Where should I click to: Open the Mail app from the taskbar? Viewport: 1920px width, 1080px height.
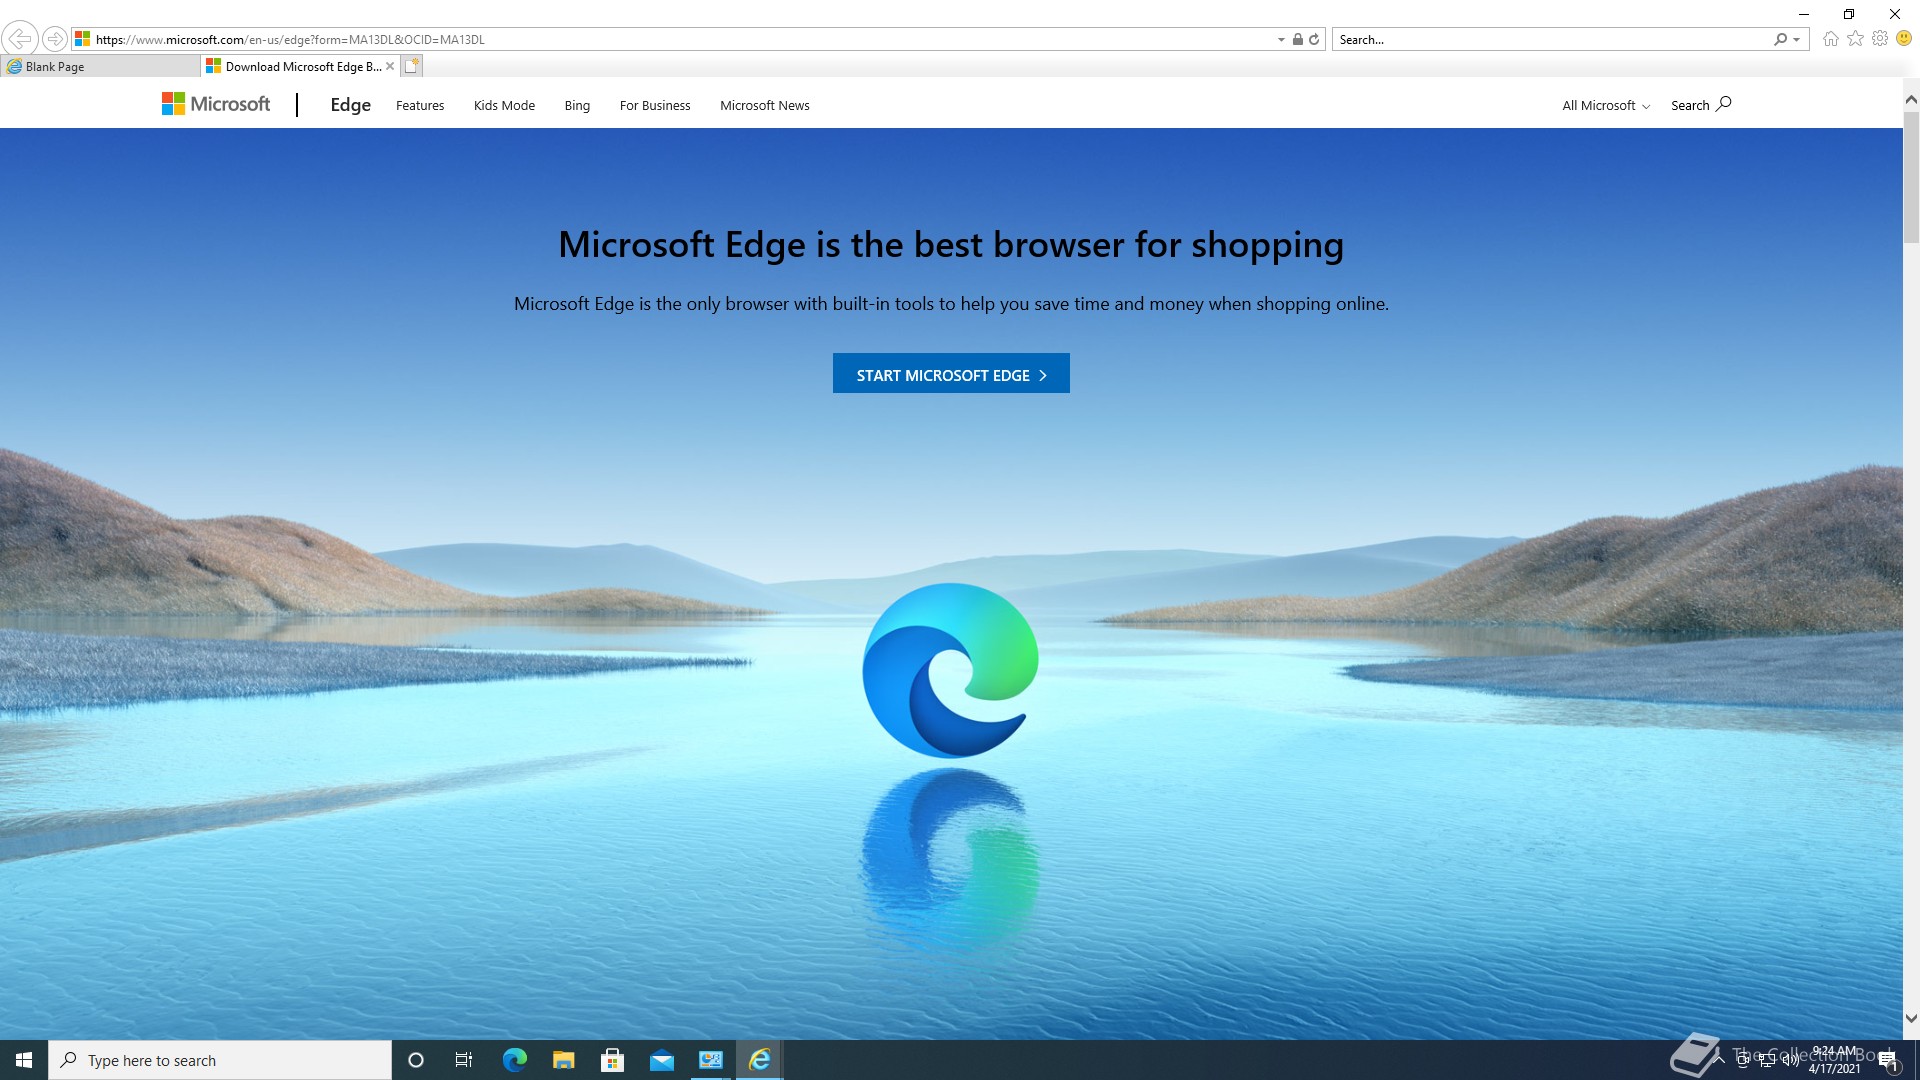pos(661,1060)
